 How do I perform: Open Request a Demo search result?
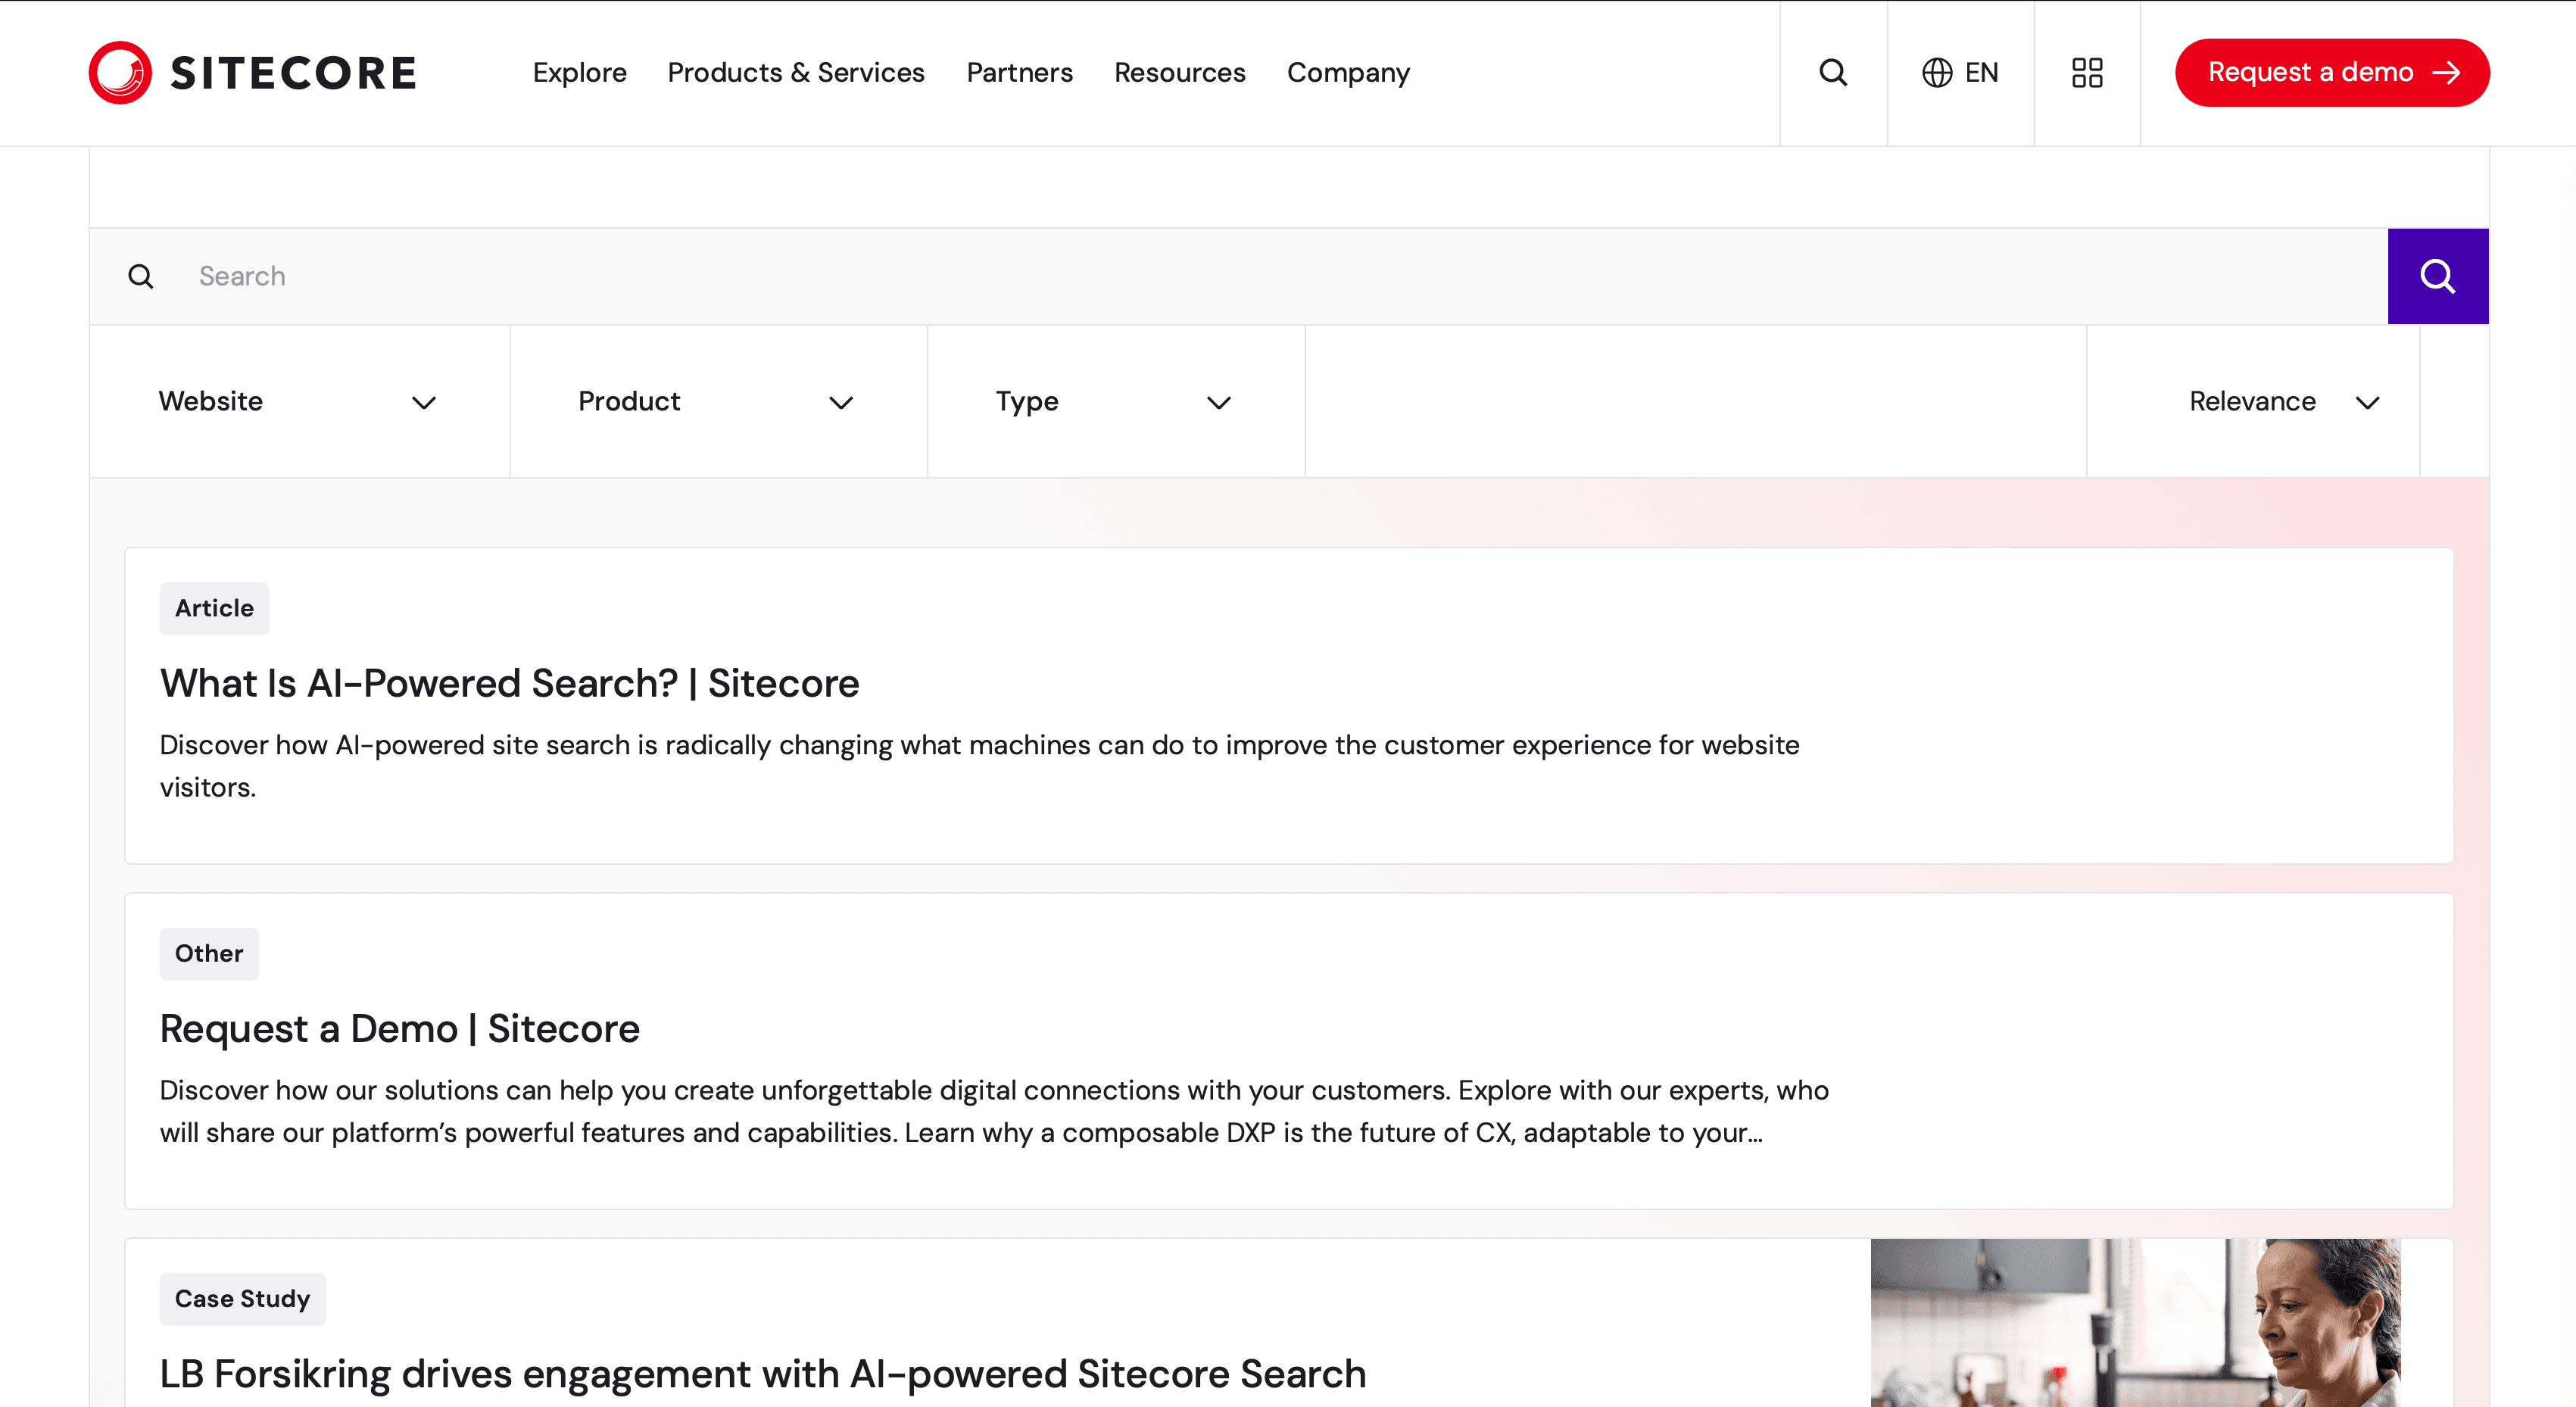399,1029
